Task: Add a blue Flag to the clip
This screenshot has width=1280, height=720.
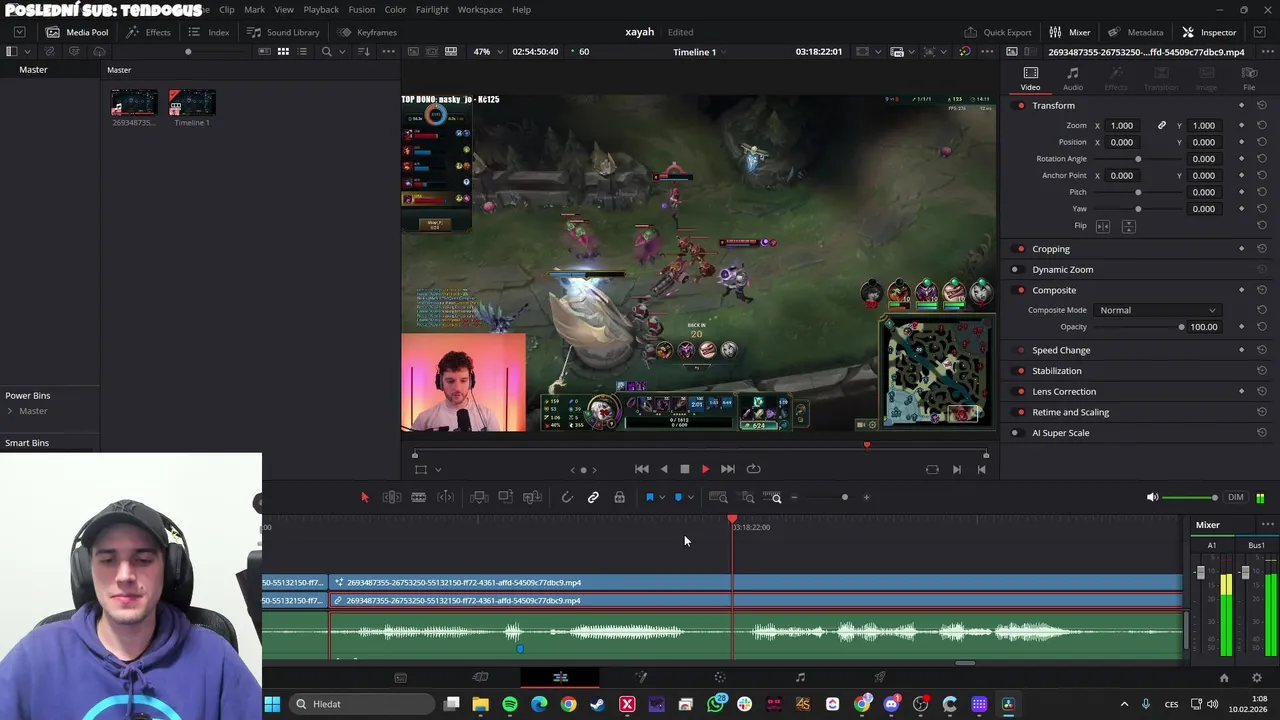Action: point(650,497)
